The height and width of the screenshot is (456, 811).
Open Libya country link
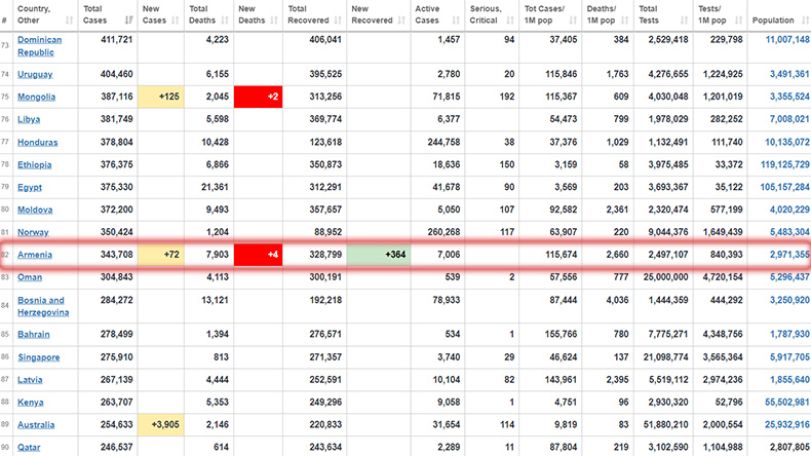28,119
